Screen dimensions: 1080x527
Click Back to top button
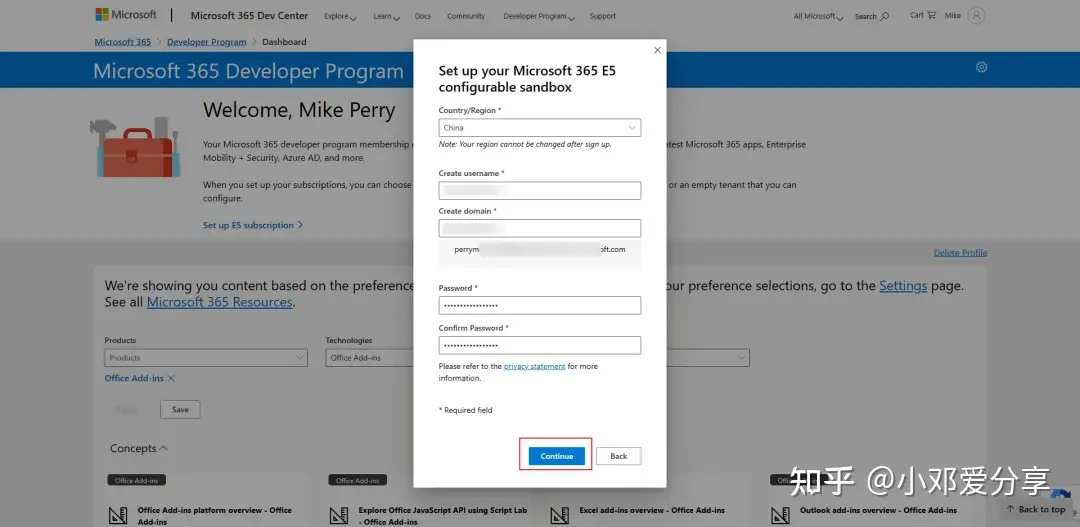pos(1036,509)
